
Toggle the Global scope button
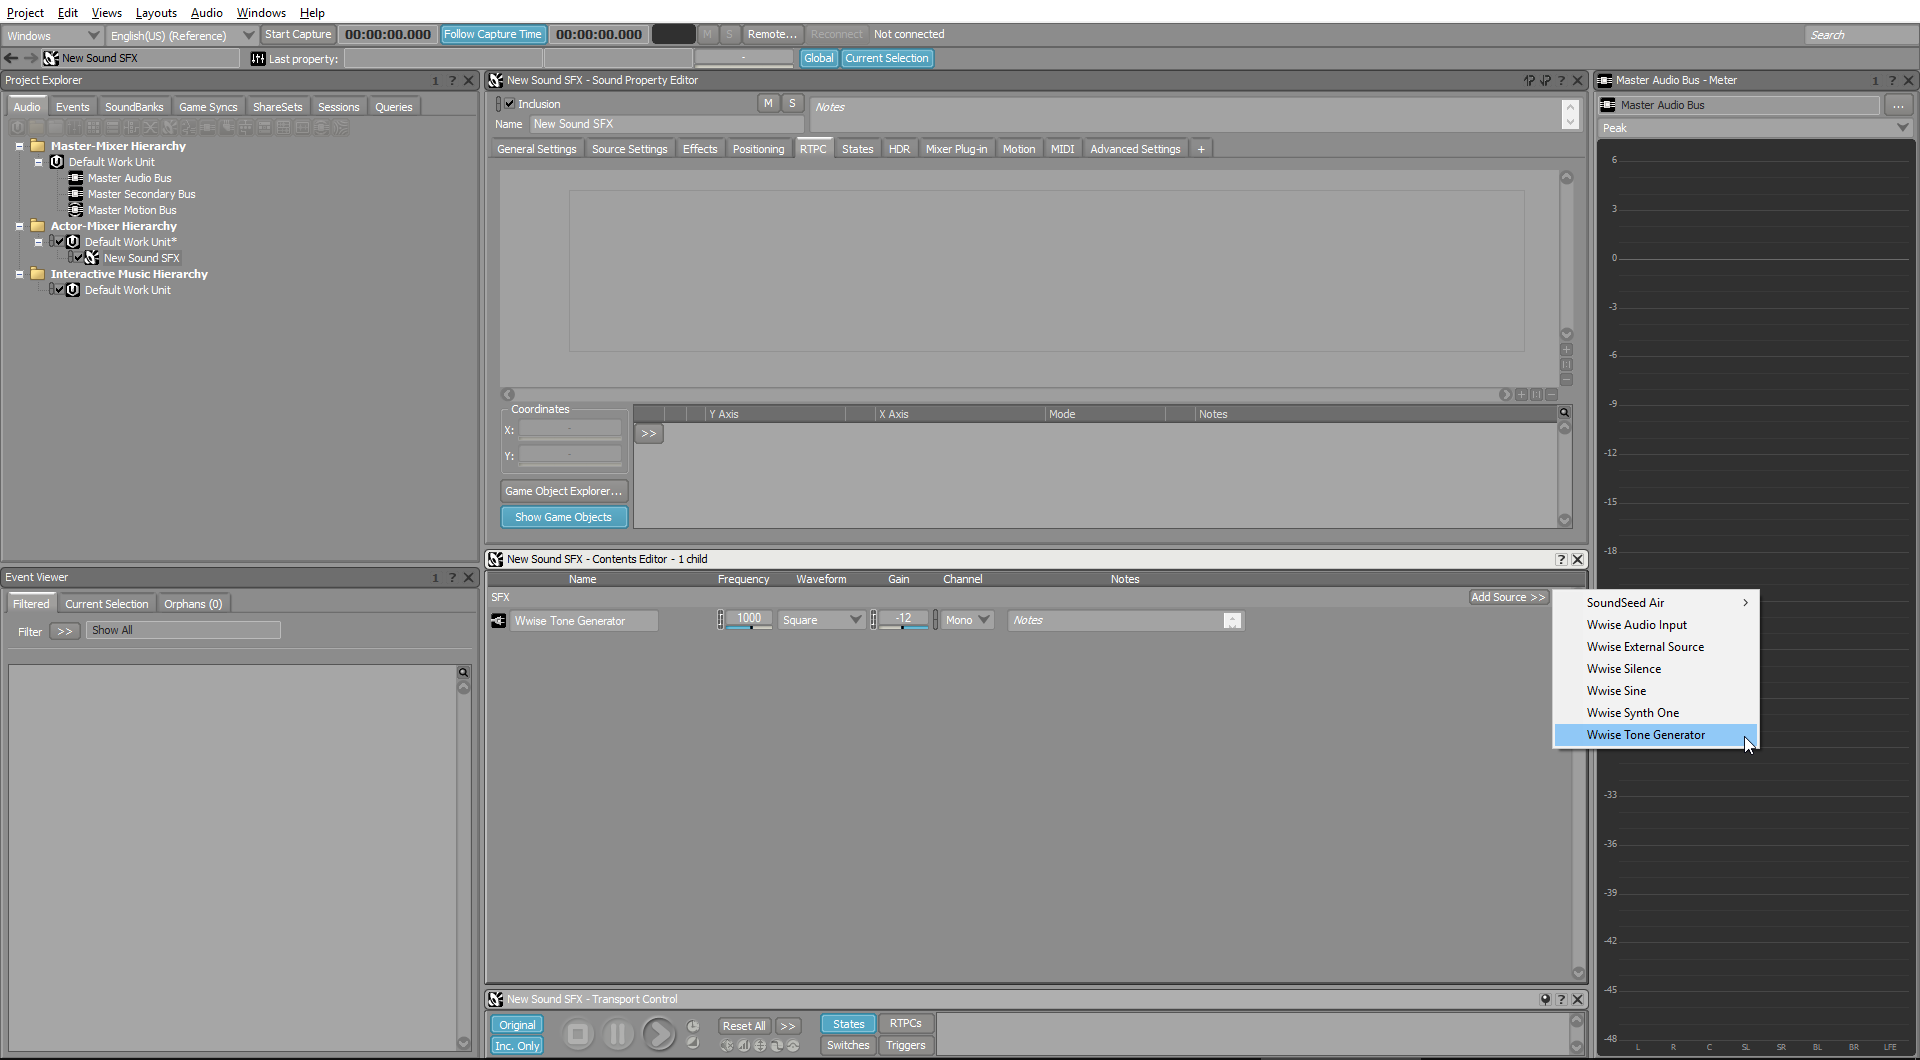click(818, 58)
